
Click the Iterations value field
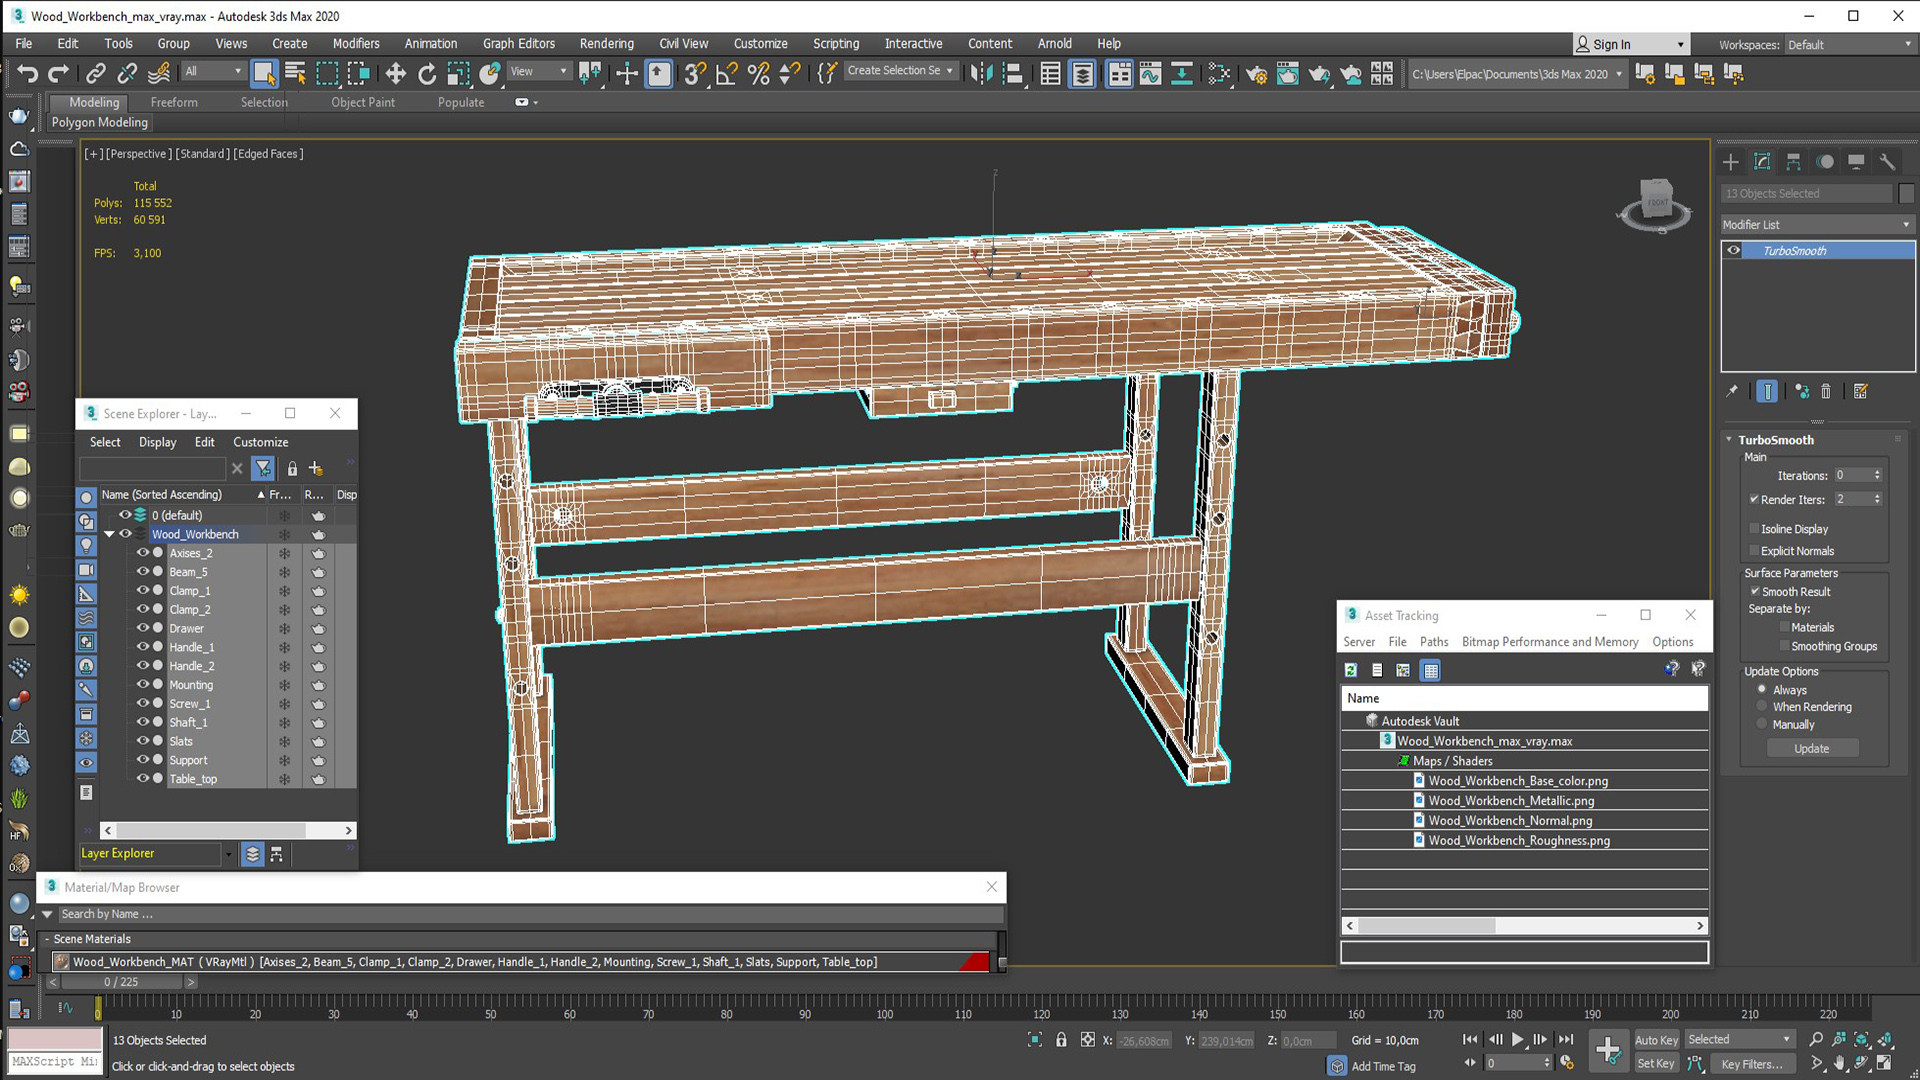[1853, 476]
